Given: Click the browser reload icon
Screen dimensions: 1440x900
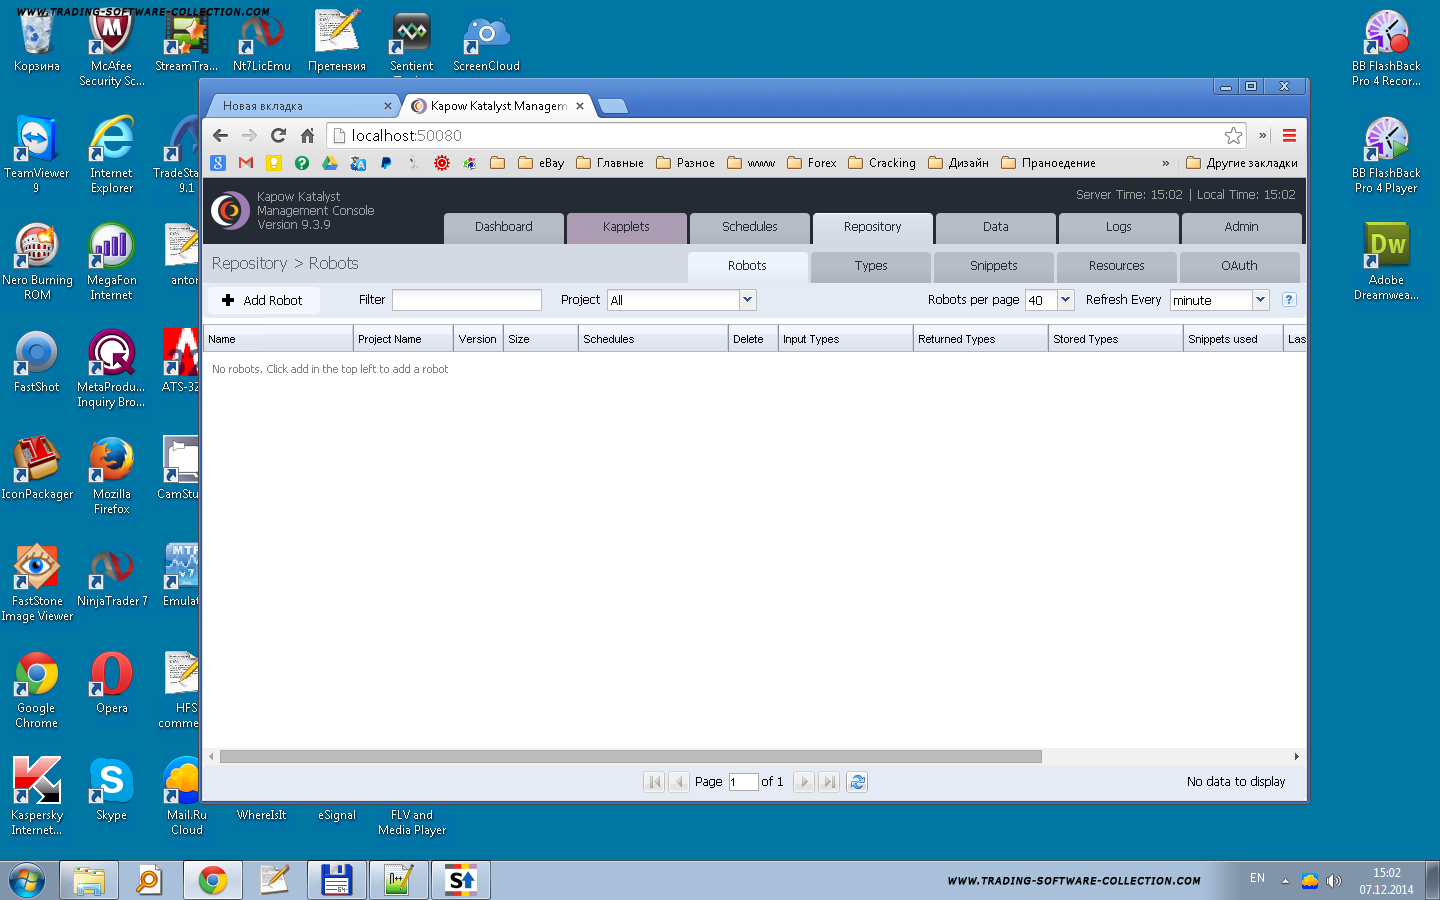Looking at the screenshot, I should tap(278, 136).
